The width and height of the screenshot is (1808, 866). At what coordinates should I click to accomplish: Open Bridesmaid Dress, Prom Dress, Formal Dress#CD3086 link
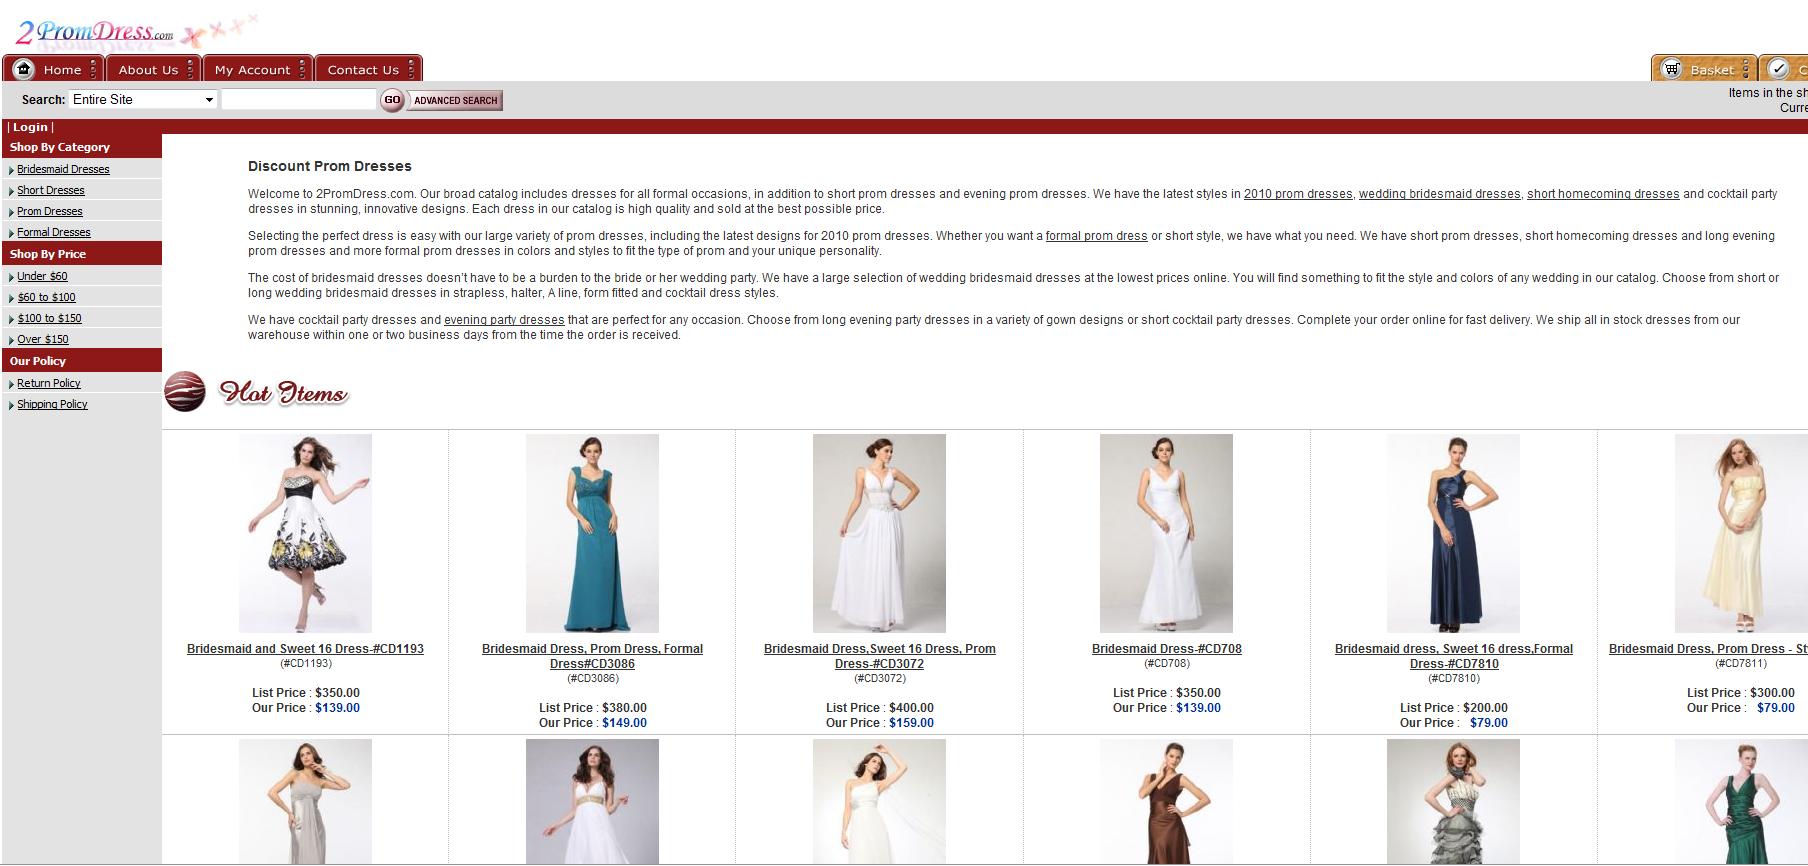(592, 656)
